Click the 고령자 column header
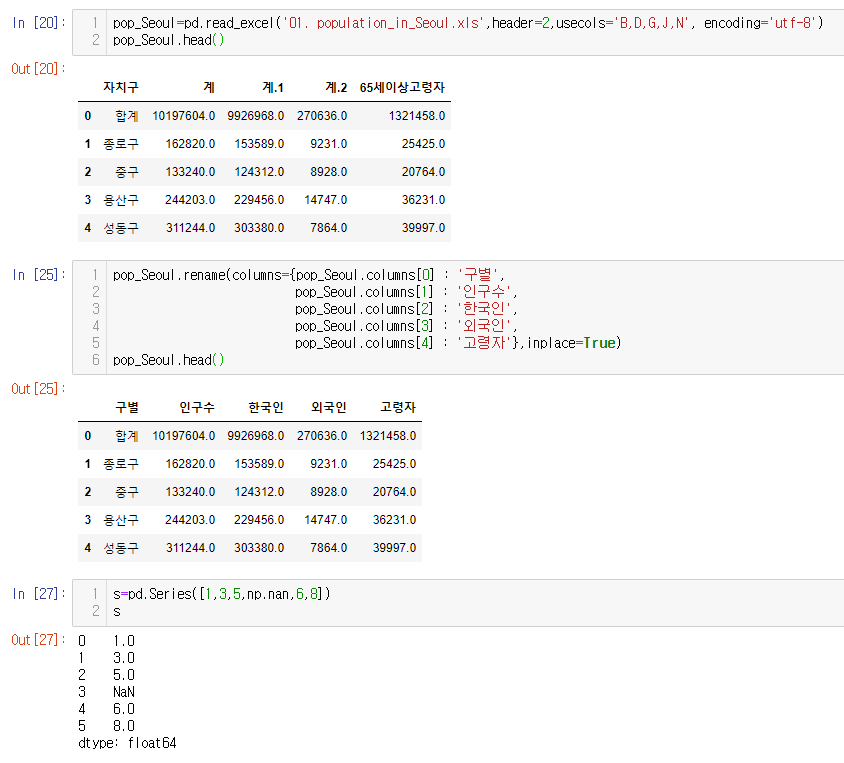The width and height of the screenshot is (844, 763). click(x=398, y=408)
